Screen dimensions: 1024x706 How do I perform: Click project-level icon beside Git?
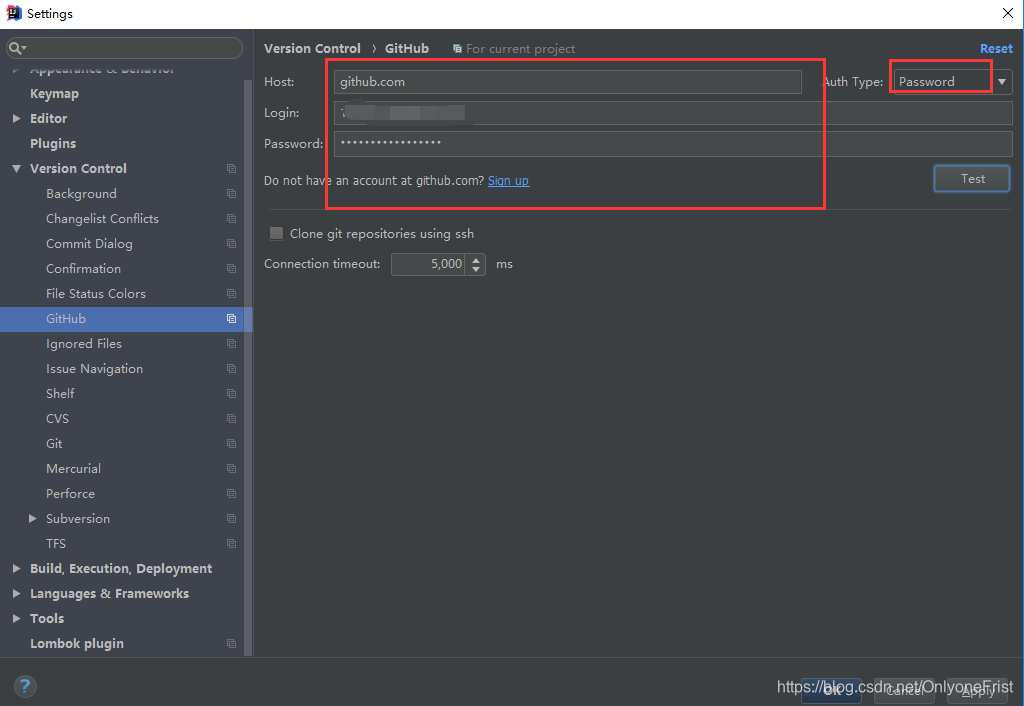pos(231,443)
